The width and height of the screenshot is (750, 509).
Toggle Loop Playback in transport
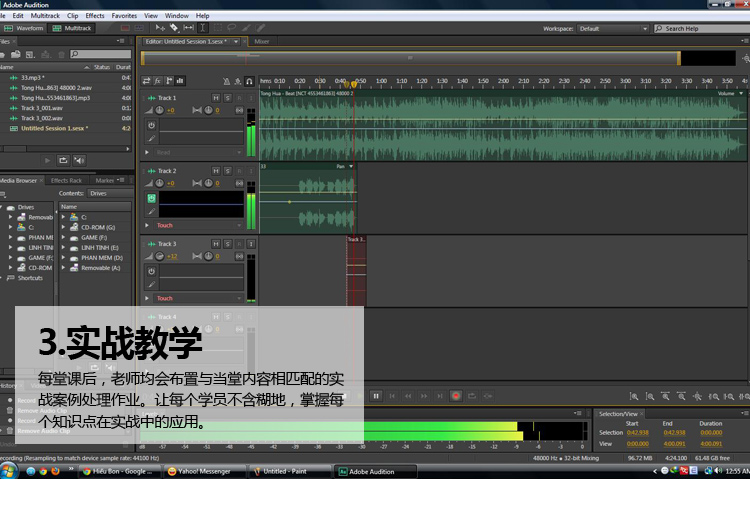[472, 396]
